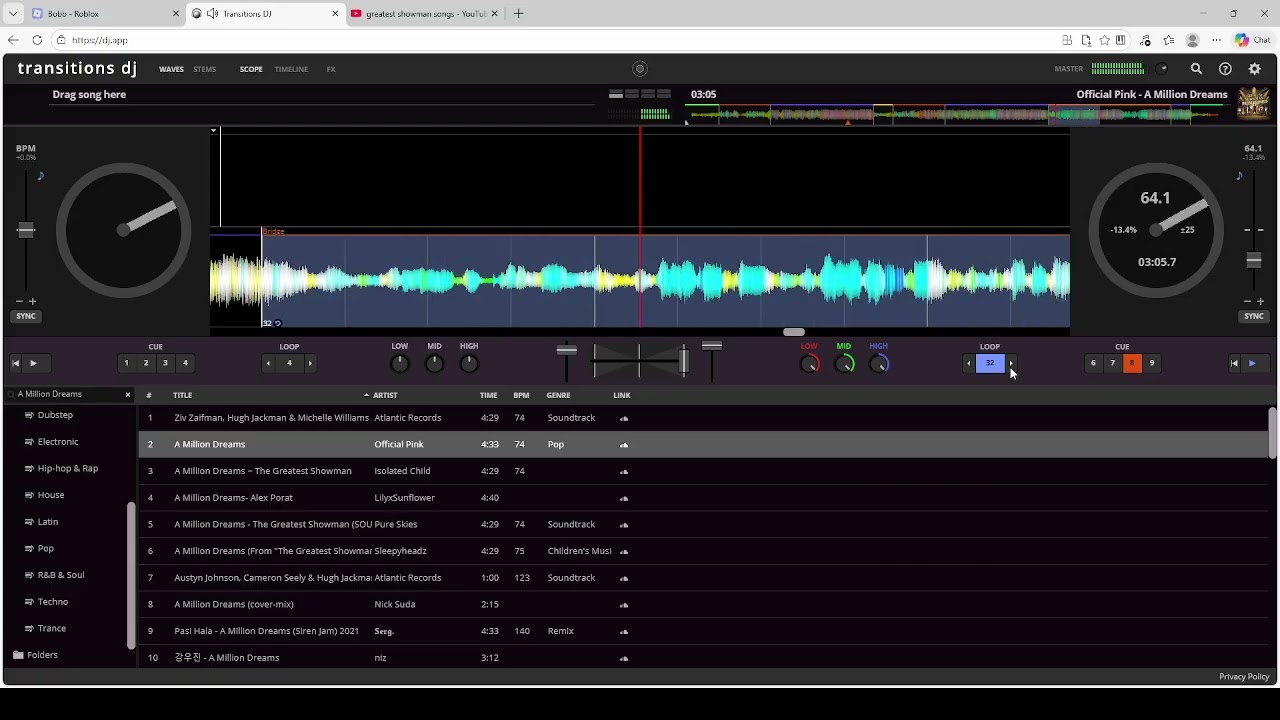Click the left deck volume fader

click(x=567, y=350)
